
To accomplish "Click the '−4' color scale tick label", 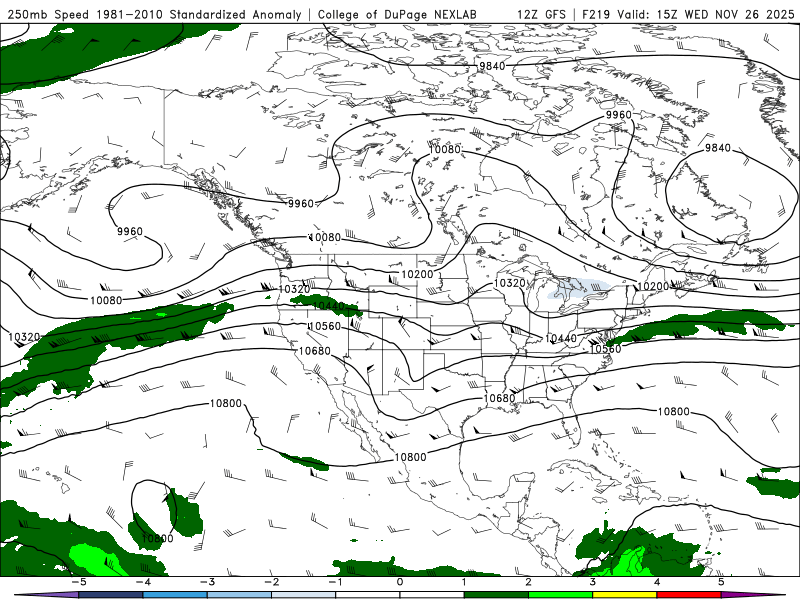I will (x=142, y=582).
